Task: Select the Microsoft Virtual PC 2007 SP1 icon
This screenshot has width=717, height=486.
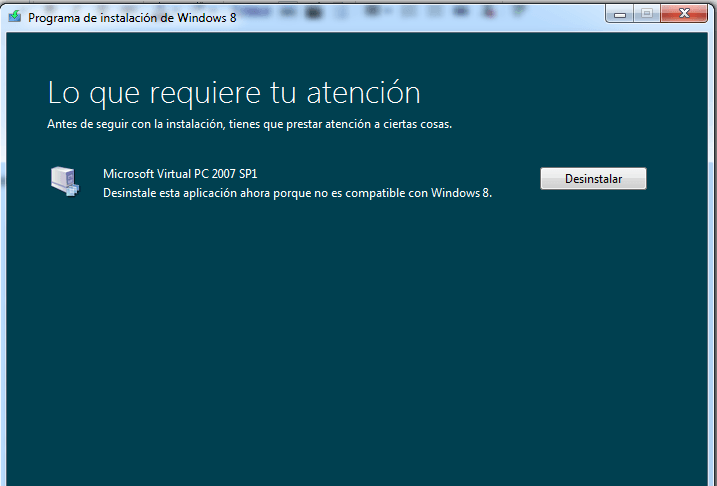Action: click(x=65, y=182)
